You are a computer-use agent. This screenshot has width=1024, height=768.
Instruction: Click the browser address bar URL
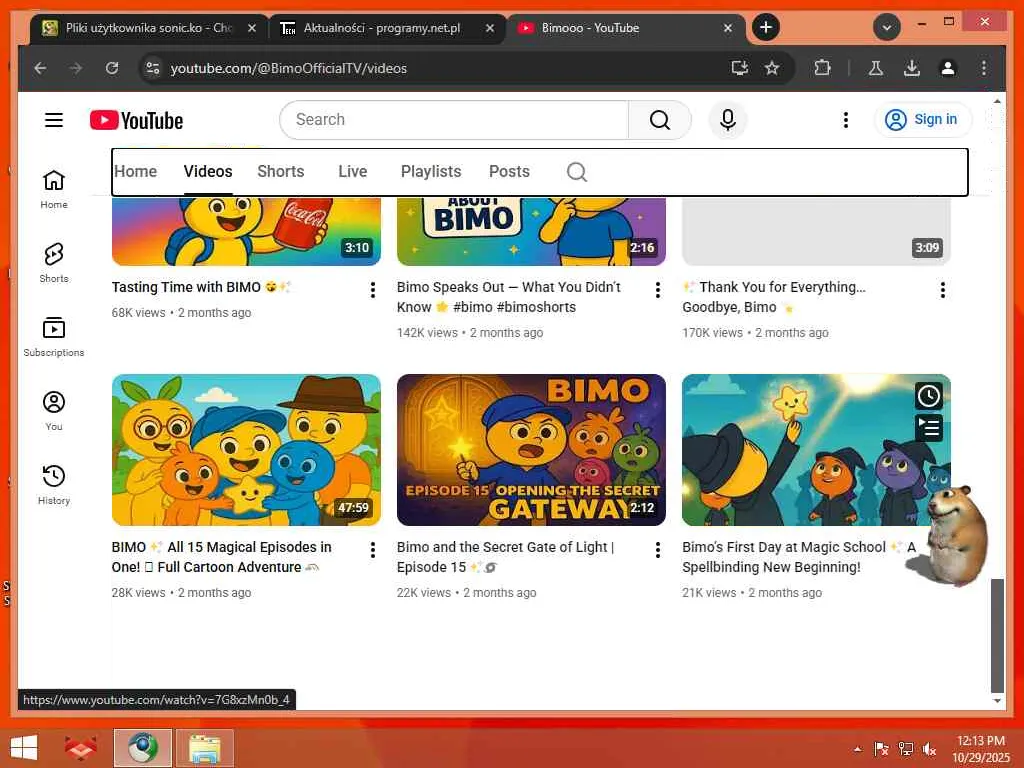click(289, 68)
